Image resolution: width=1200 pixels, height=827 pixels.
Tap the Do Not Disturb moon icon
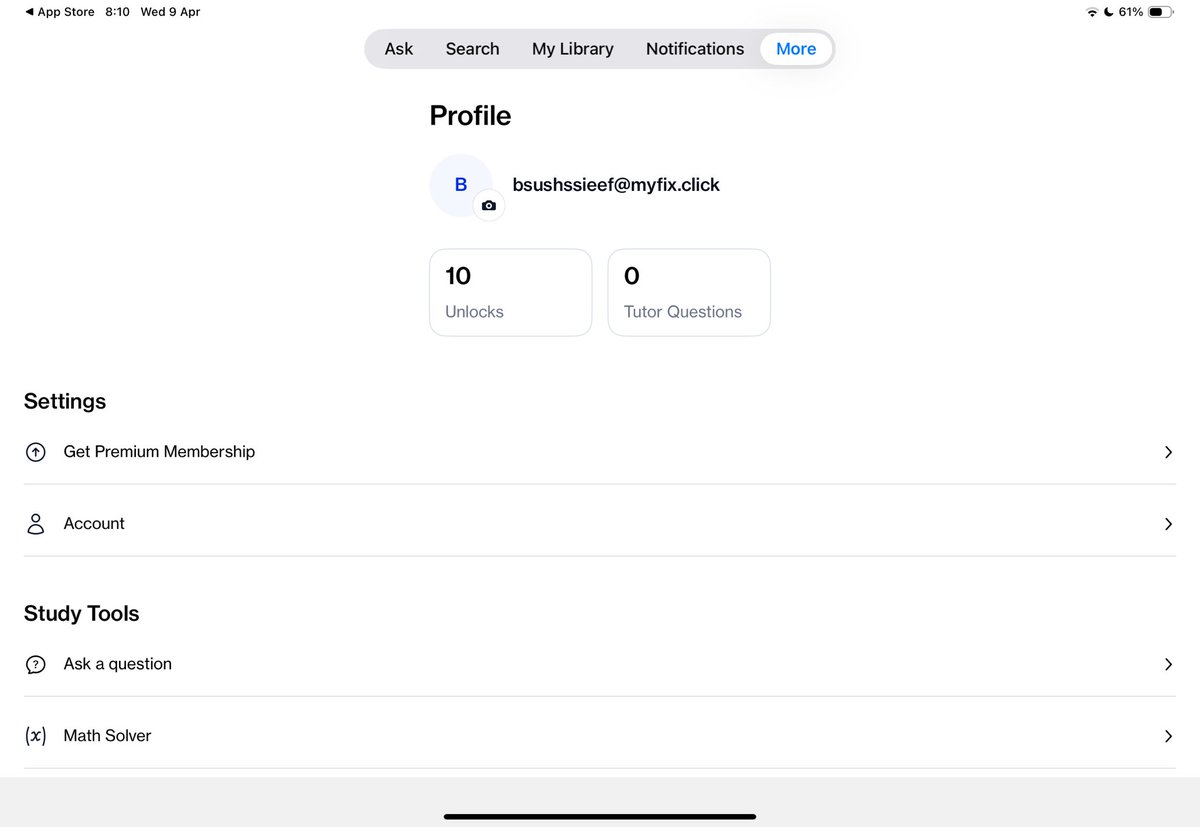1108,12
